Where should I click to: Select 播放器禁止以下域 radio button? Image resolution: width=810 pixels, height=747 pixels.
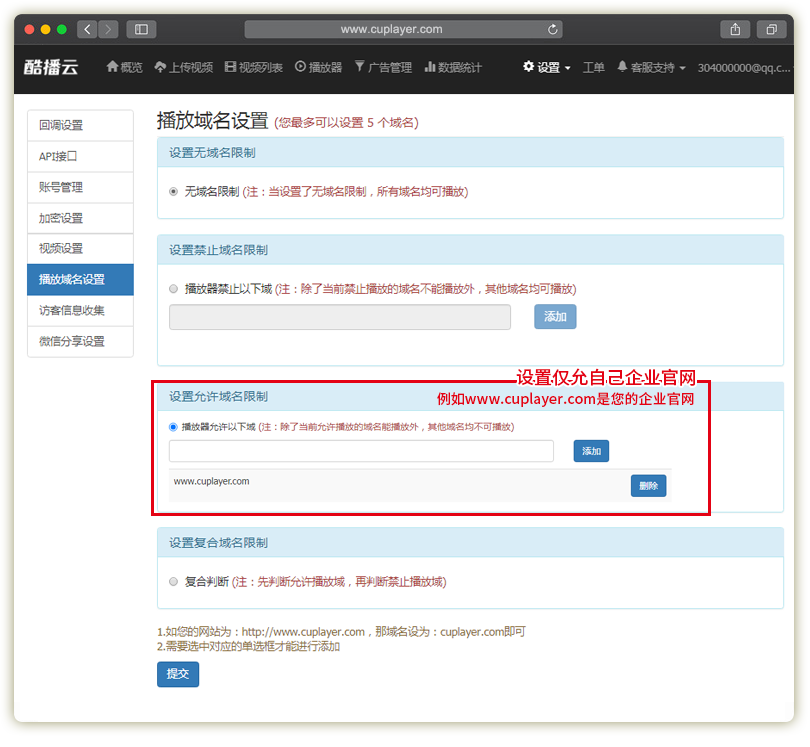coord(174,289)
